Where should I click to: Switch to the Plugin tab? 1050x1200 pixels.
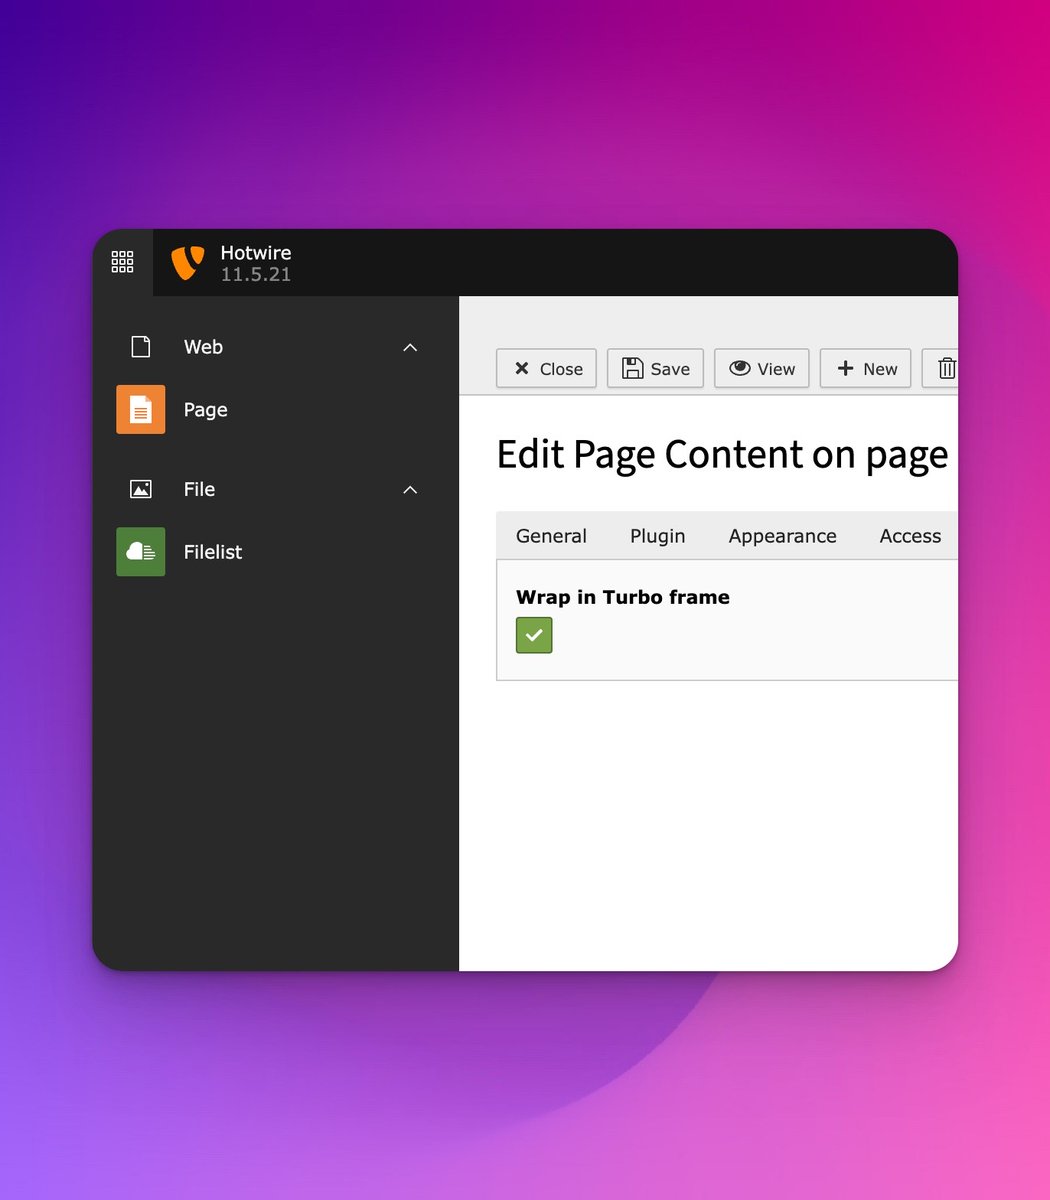[x=658, y=536]
